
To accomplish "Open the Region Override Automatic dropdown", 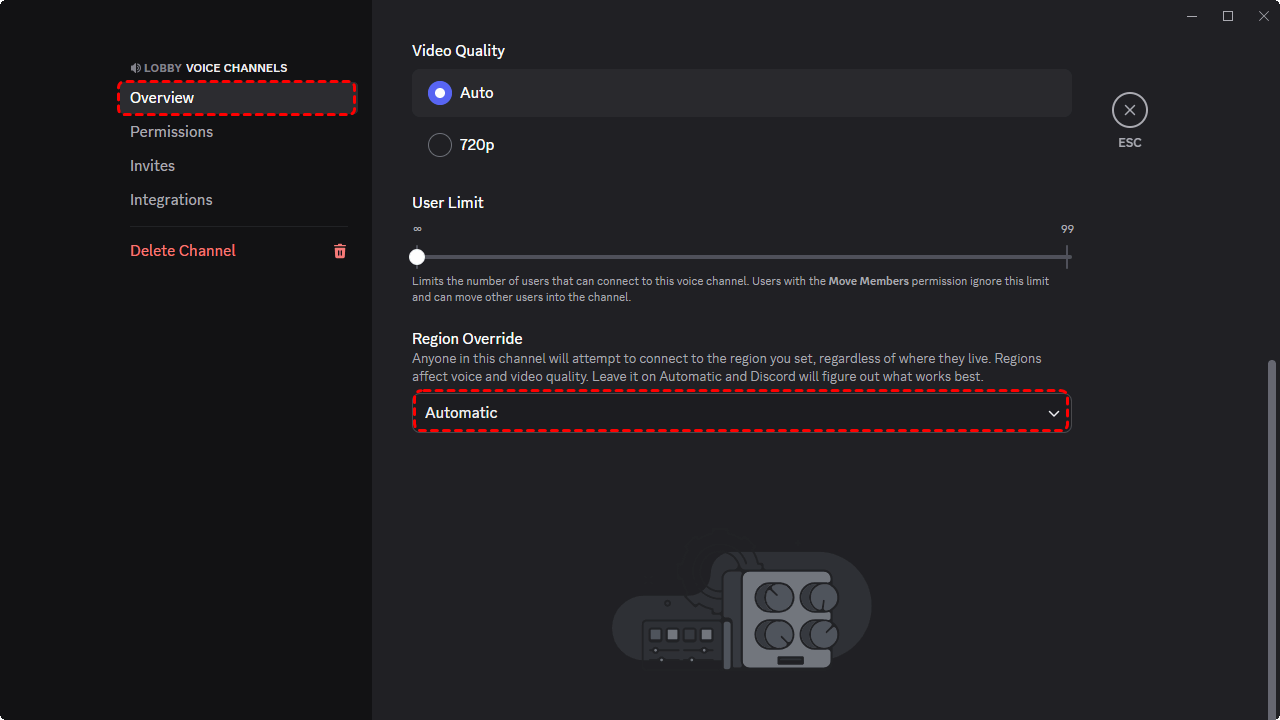I will tap(740, 412).
